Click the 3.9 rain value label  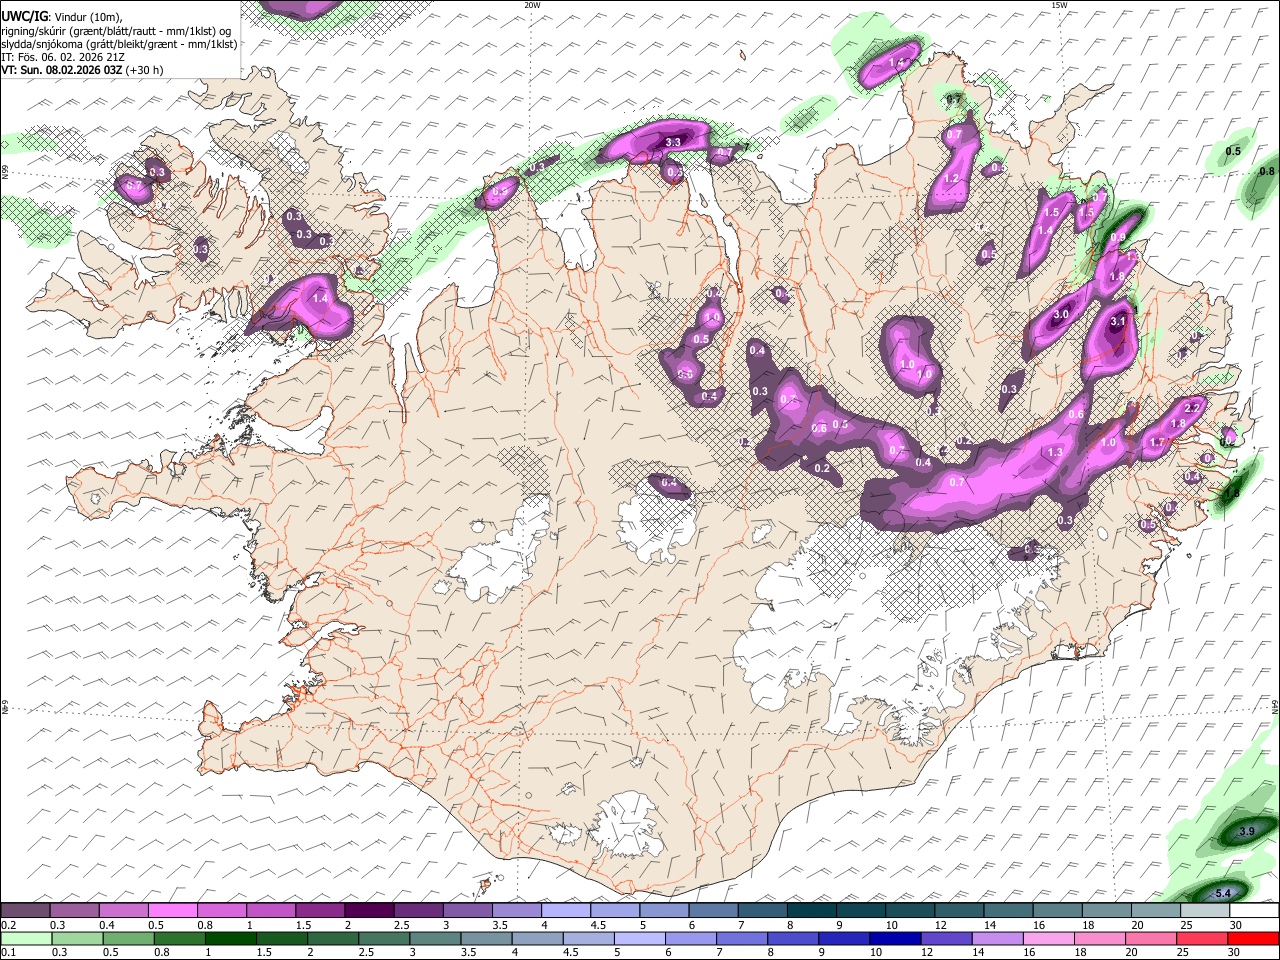click(1246, 832)
